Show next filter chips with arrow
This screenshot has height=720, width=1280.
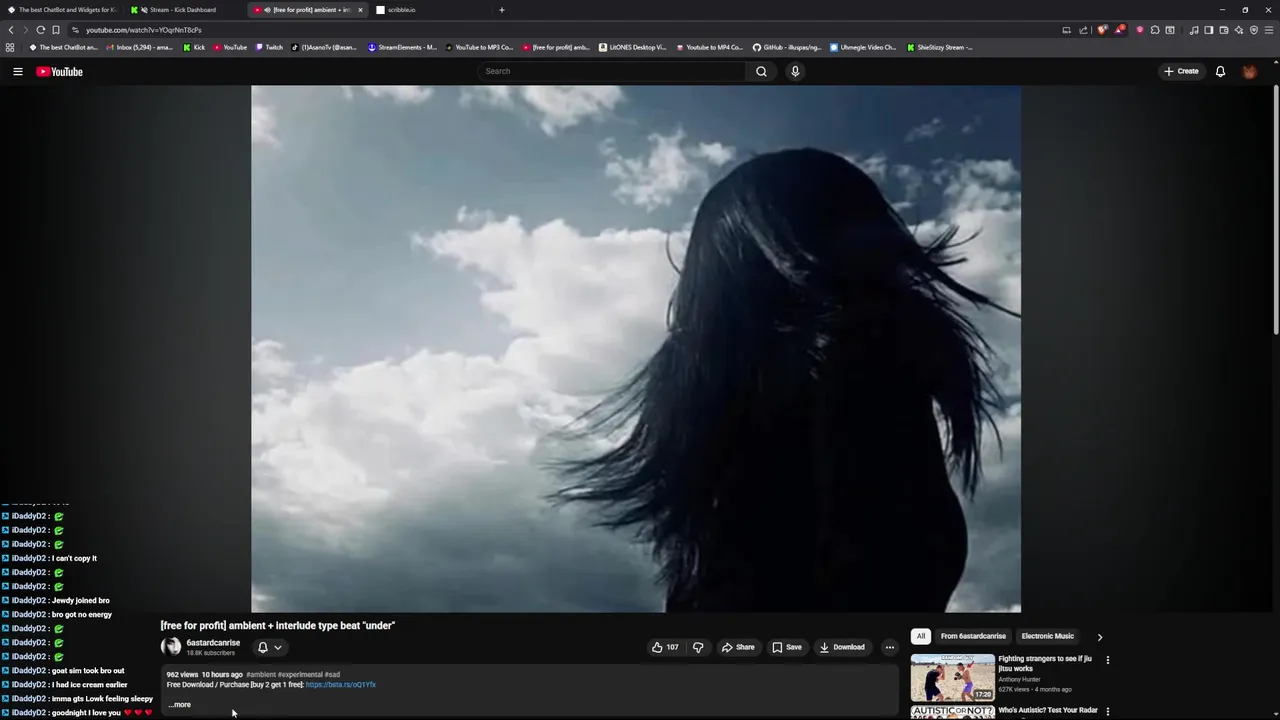(1099, 637)
